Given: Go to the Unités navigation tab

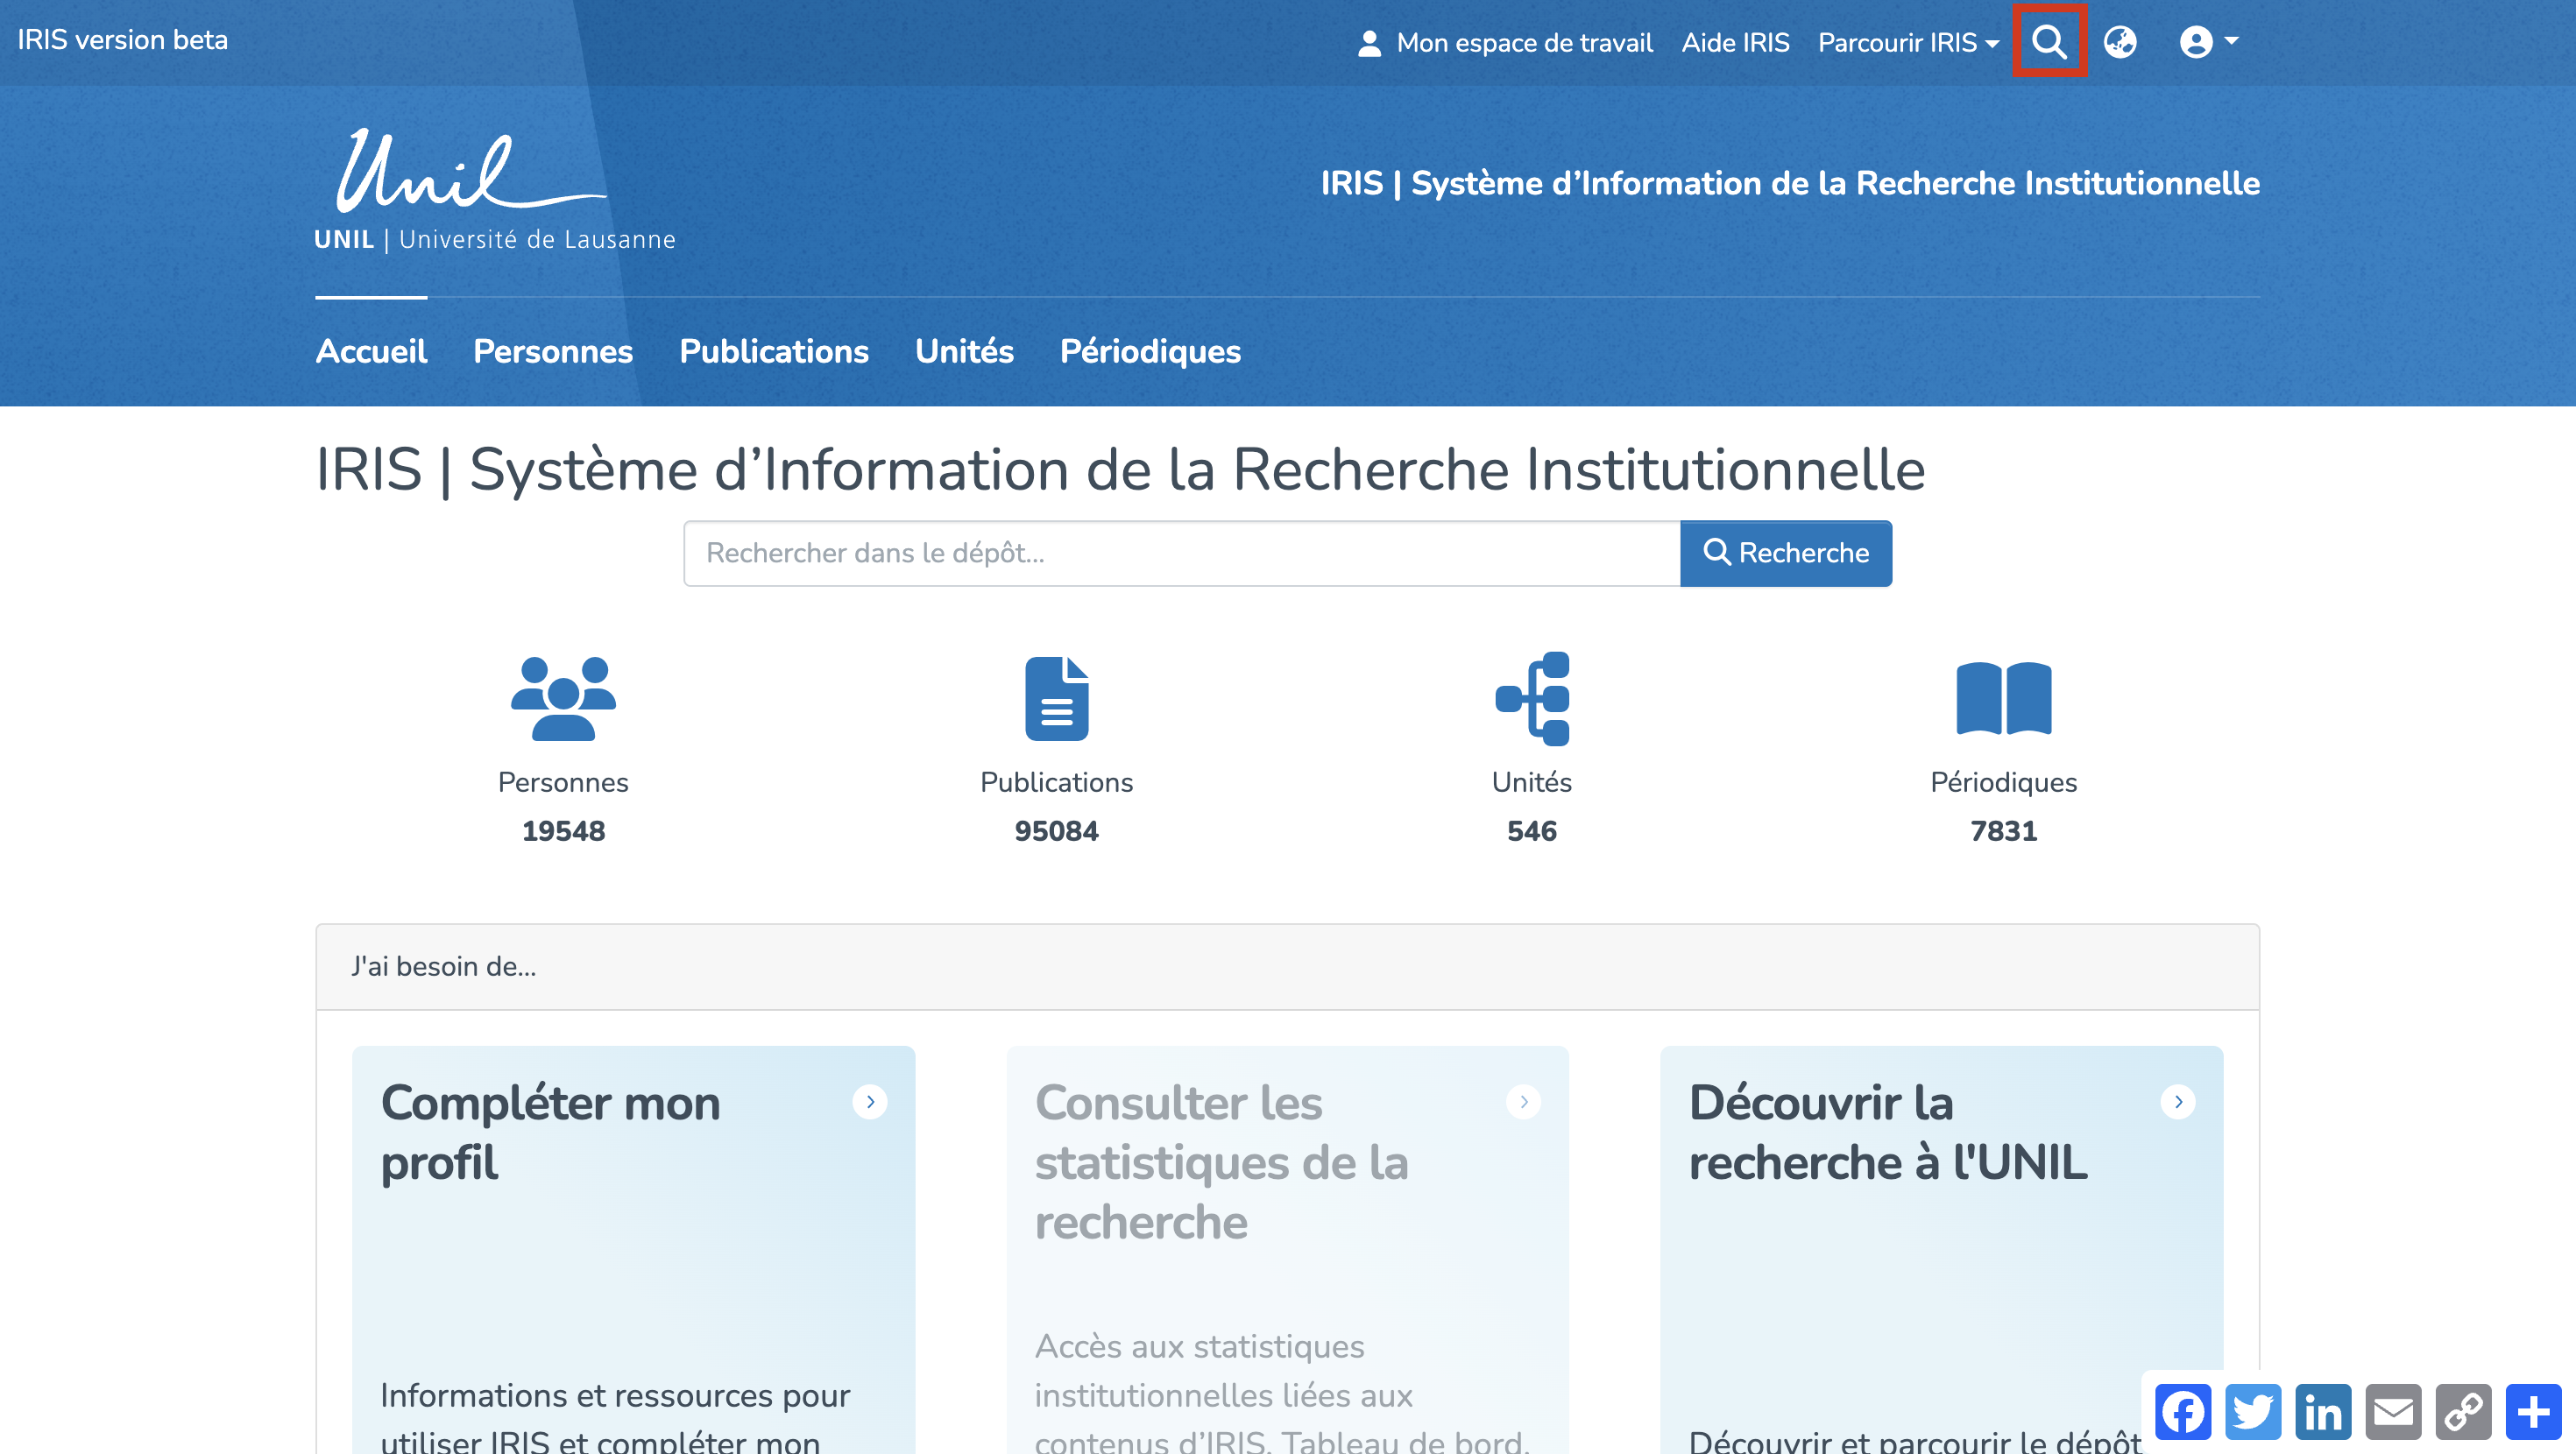Looking at the screenshot, I should point(964,351).
